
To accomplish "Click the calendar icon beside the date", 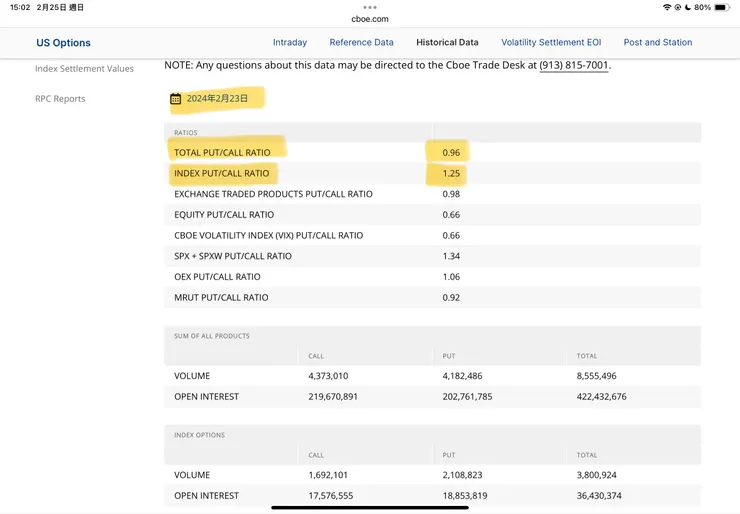I will point(176,99).
